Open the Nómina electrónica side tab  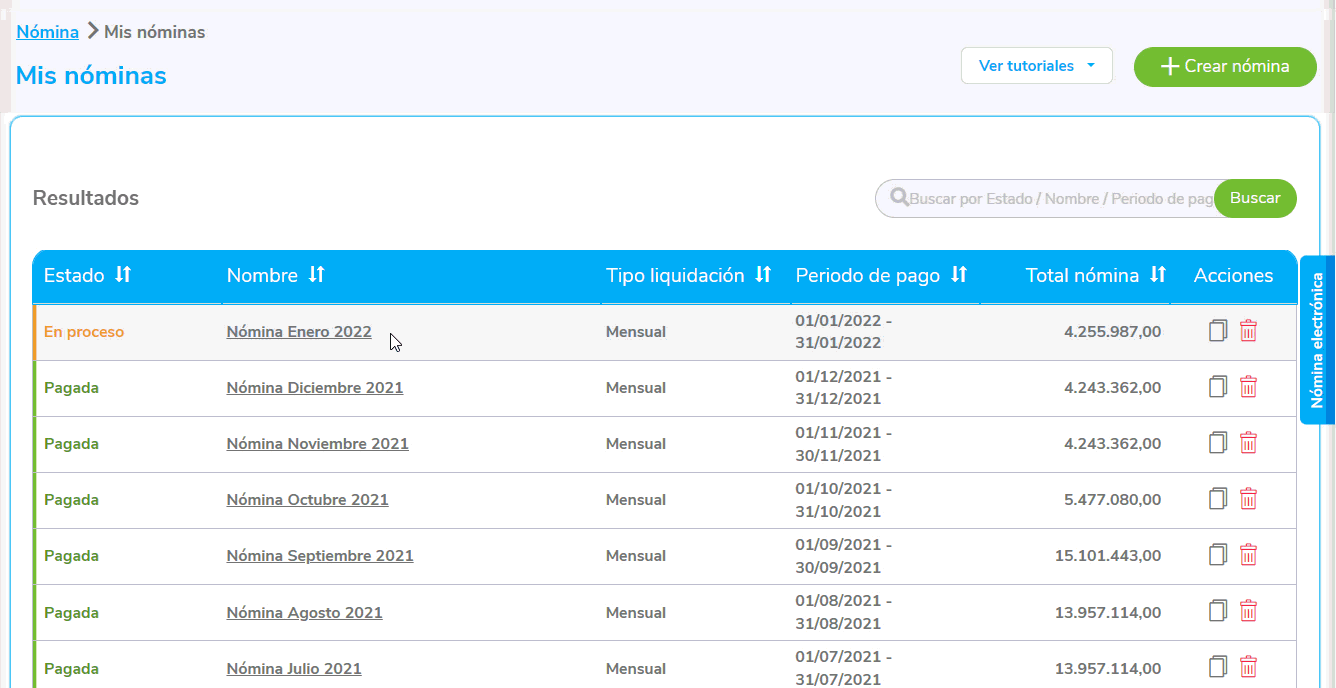(x=1317, y=340)
